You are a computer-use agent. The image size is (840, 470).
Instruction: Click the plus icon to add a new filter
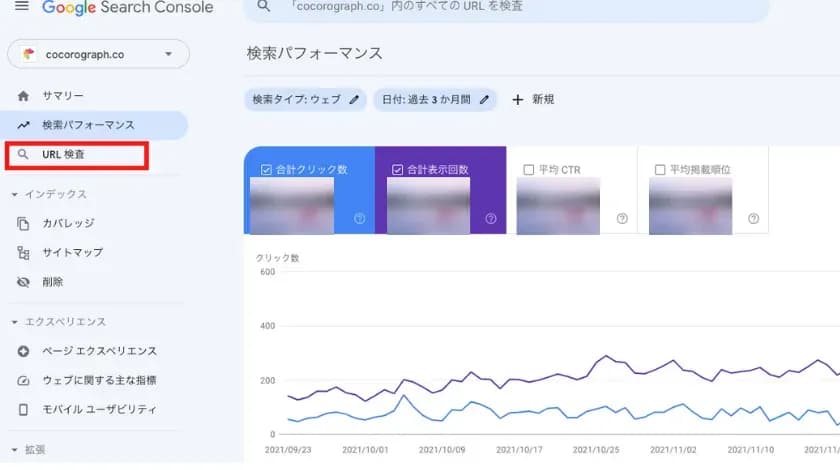517,99
